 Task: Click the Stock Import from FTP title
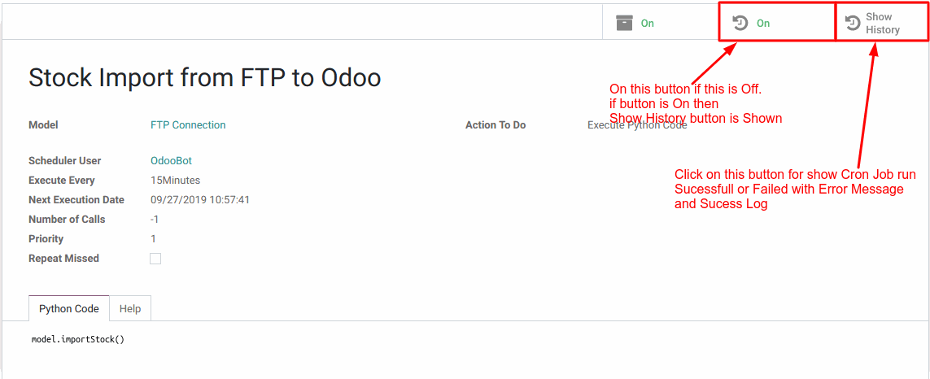pyautogui.click(x=205, y=78)
